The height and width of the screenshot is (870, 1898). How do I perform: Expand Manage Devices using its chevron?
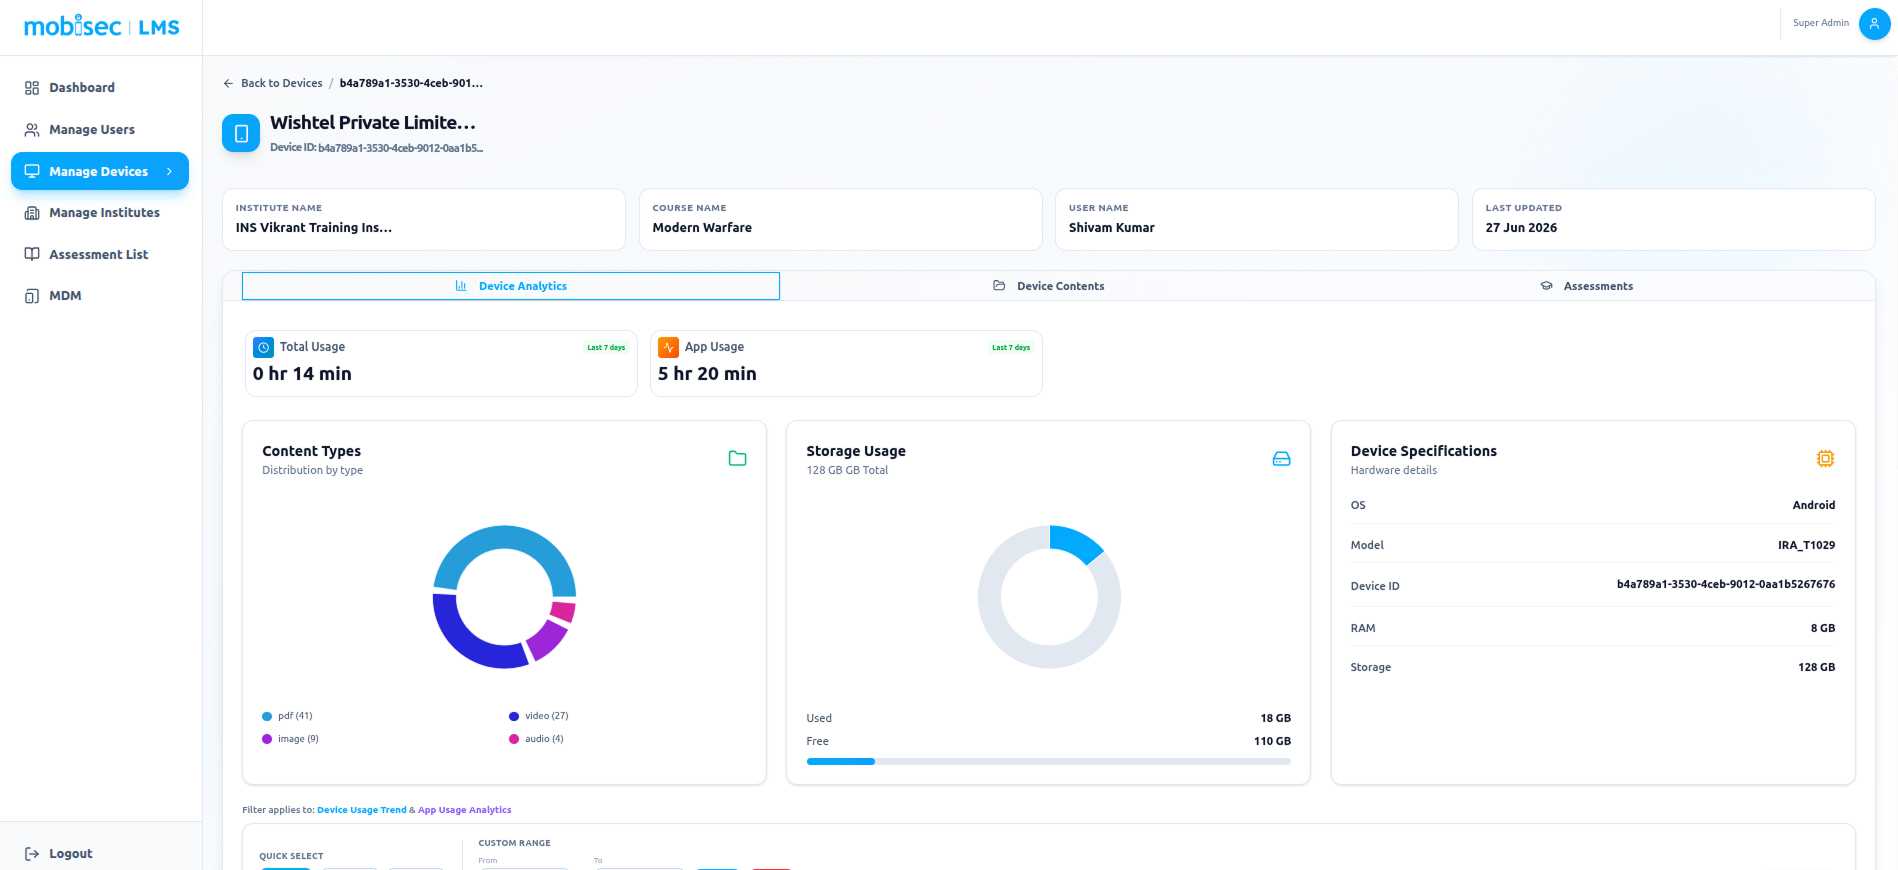pyautogui.click(x=170, y=171)
